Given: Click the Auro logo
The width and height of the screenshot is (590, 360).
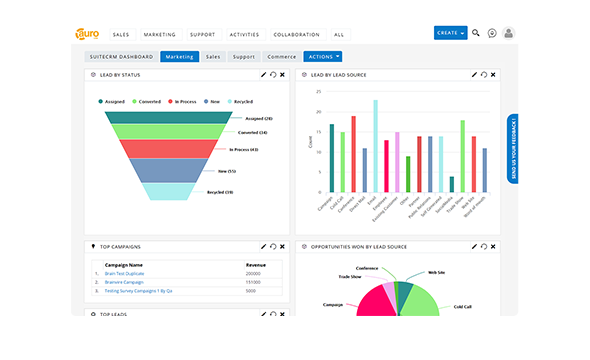Looking at the screenshot, I should (x=87, y=34).
